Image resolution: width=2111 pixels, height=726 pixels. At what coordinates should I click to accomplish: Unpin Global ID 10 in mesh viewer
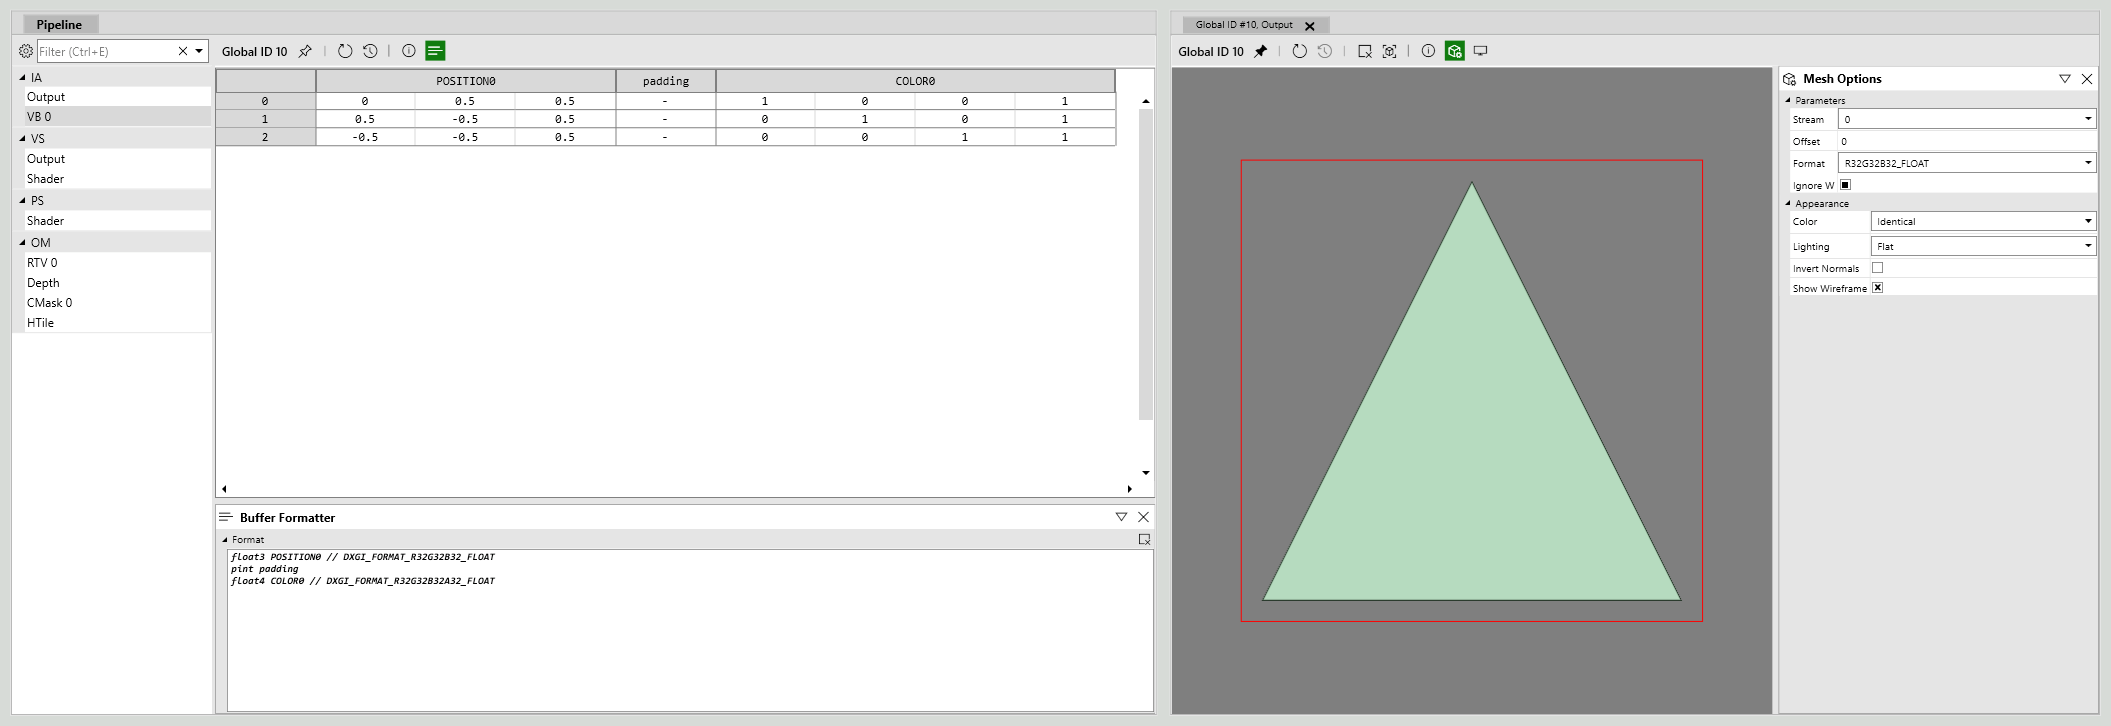click(1261, 51)
